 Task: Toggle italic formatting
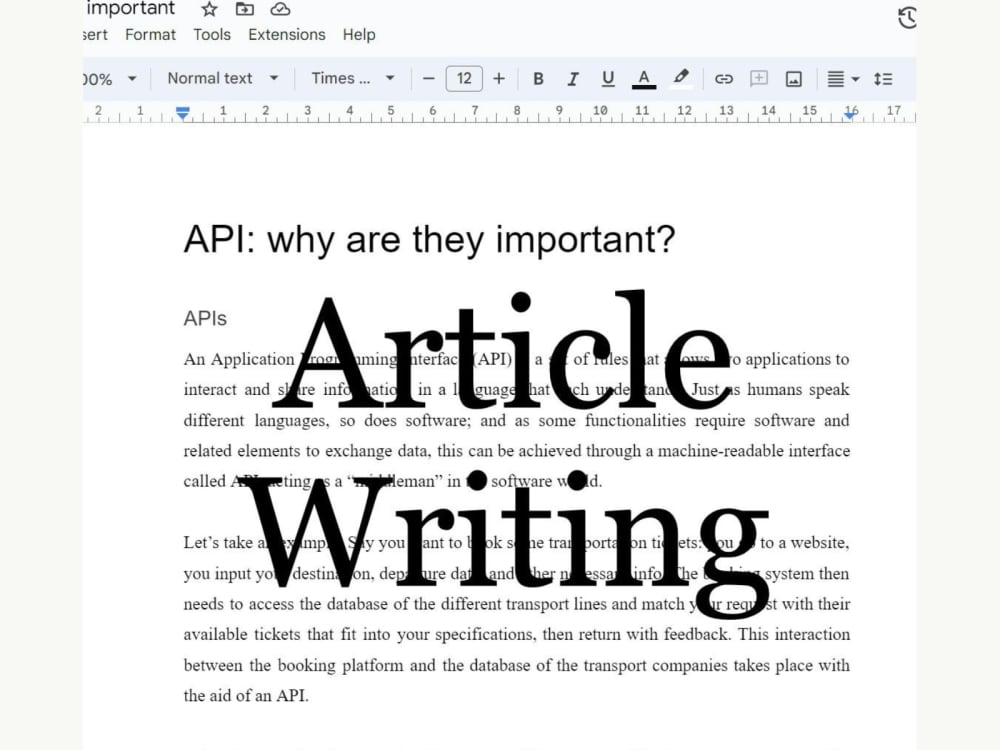573,79
